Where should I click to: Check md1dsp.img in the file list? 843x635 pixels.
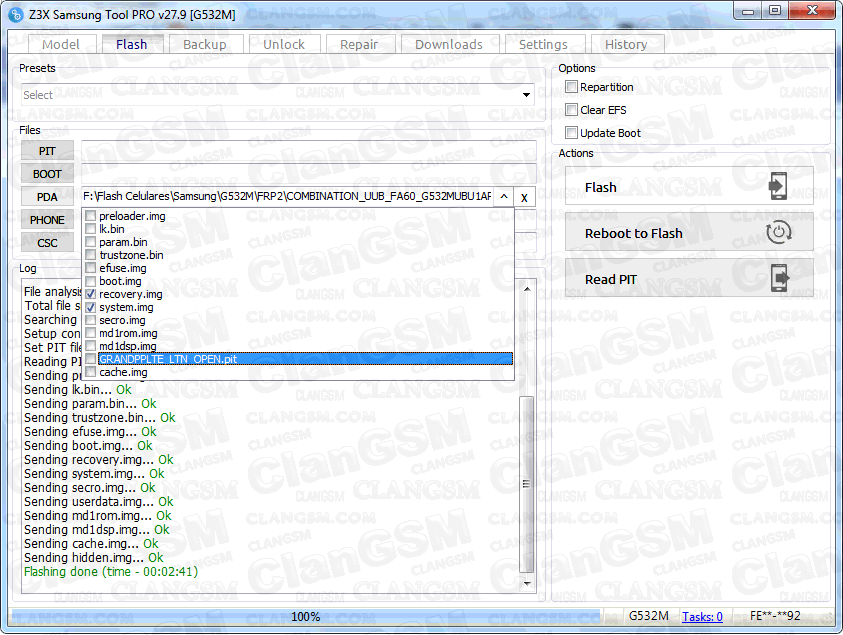(x=90, y=346)
